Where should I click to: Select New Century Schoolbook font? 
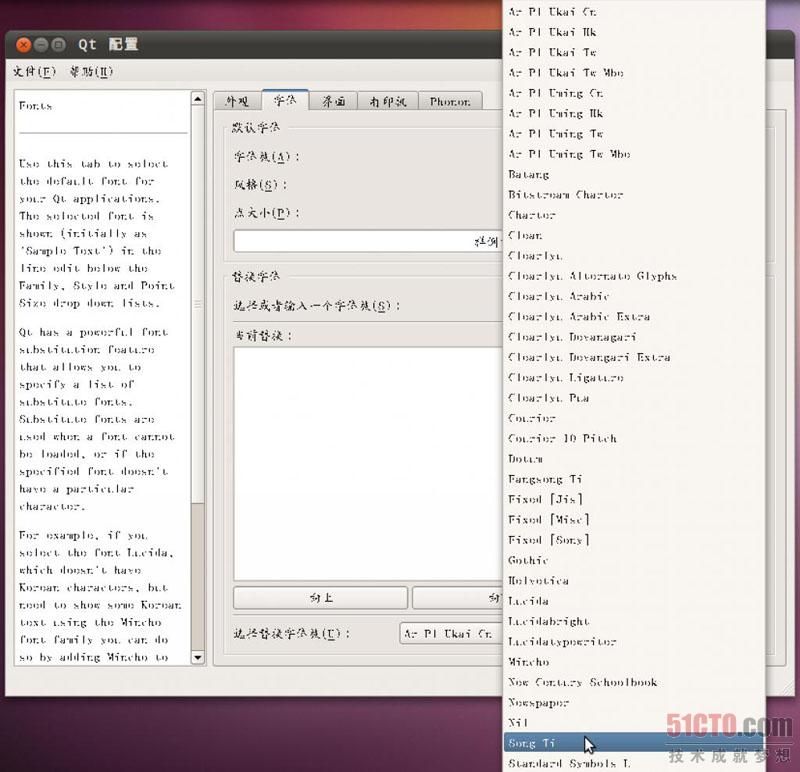click(x=634, y=682)
